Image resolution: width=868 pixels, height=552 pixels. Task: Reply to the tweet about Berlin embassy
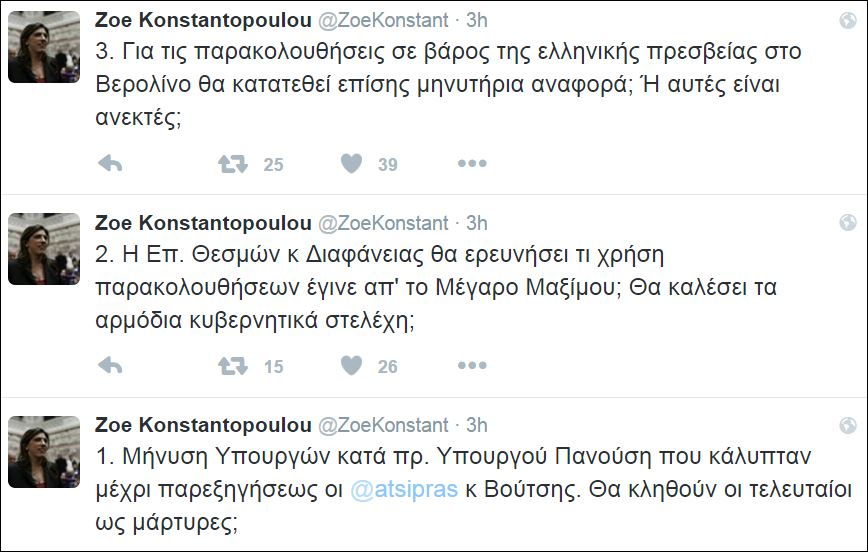tap(110, 164)
